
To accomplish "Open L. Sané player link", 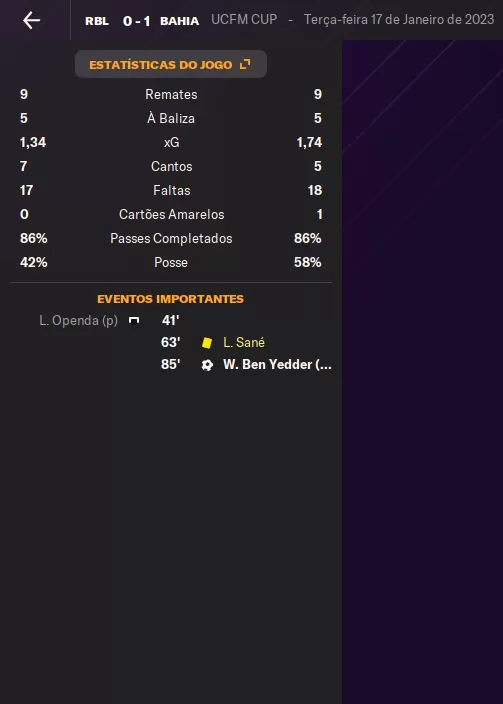I will [x=244, y=343].
